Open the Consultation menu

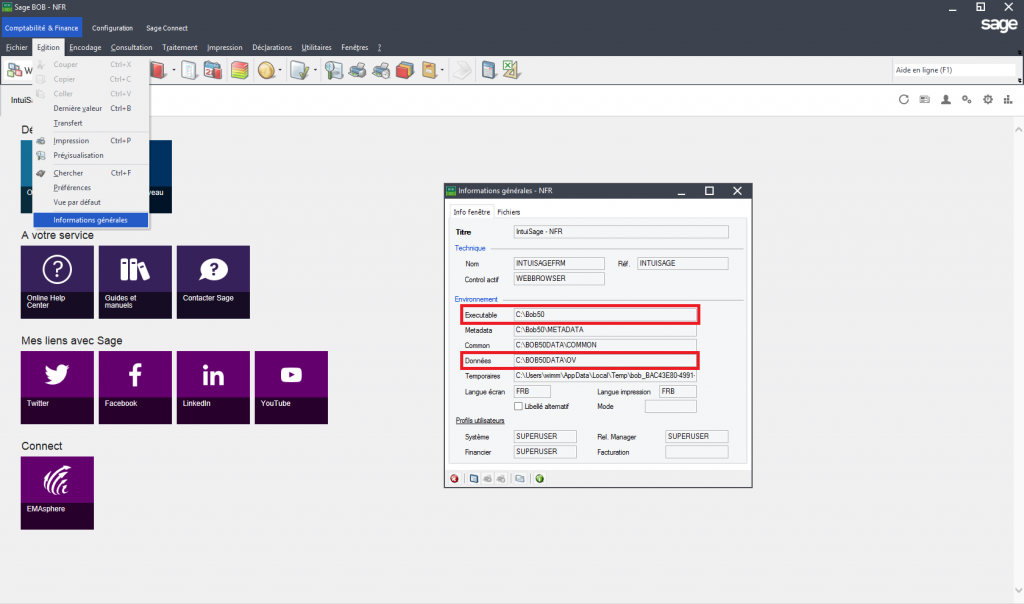131,47
